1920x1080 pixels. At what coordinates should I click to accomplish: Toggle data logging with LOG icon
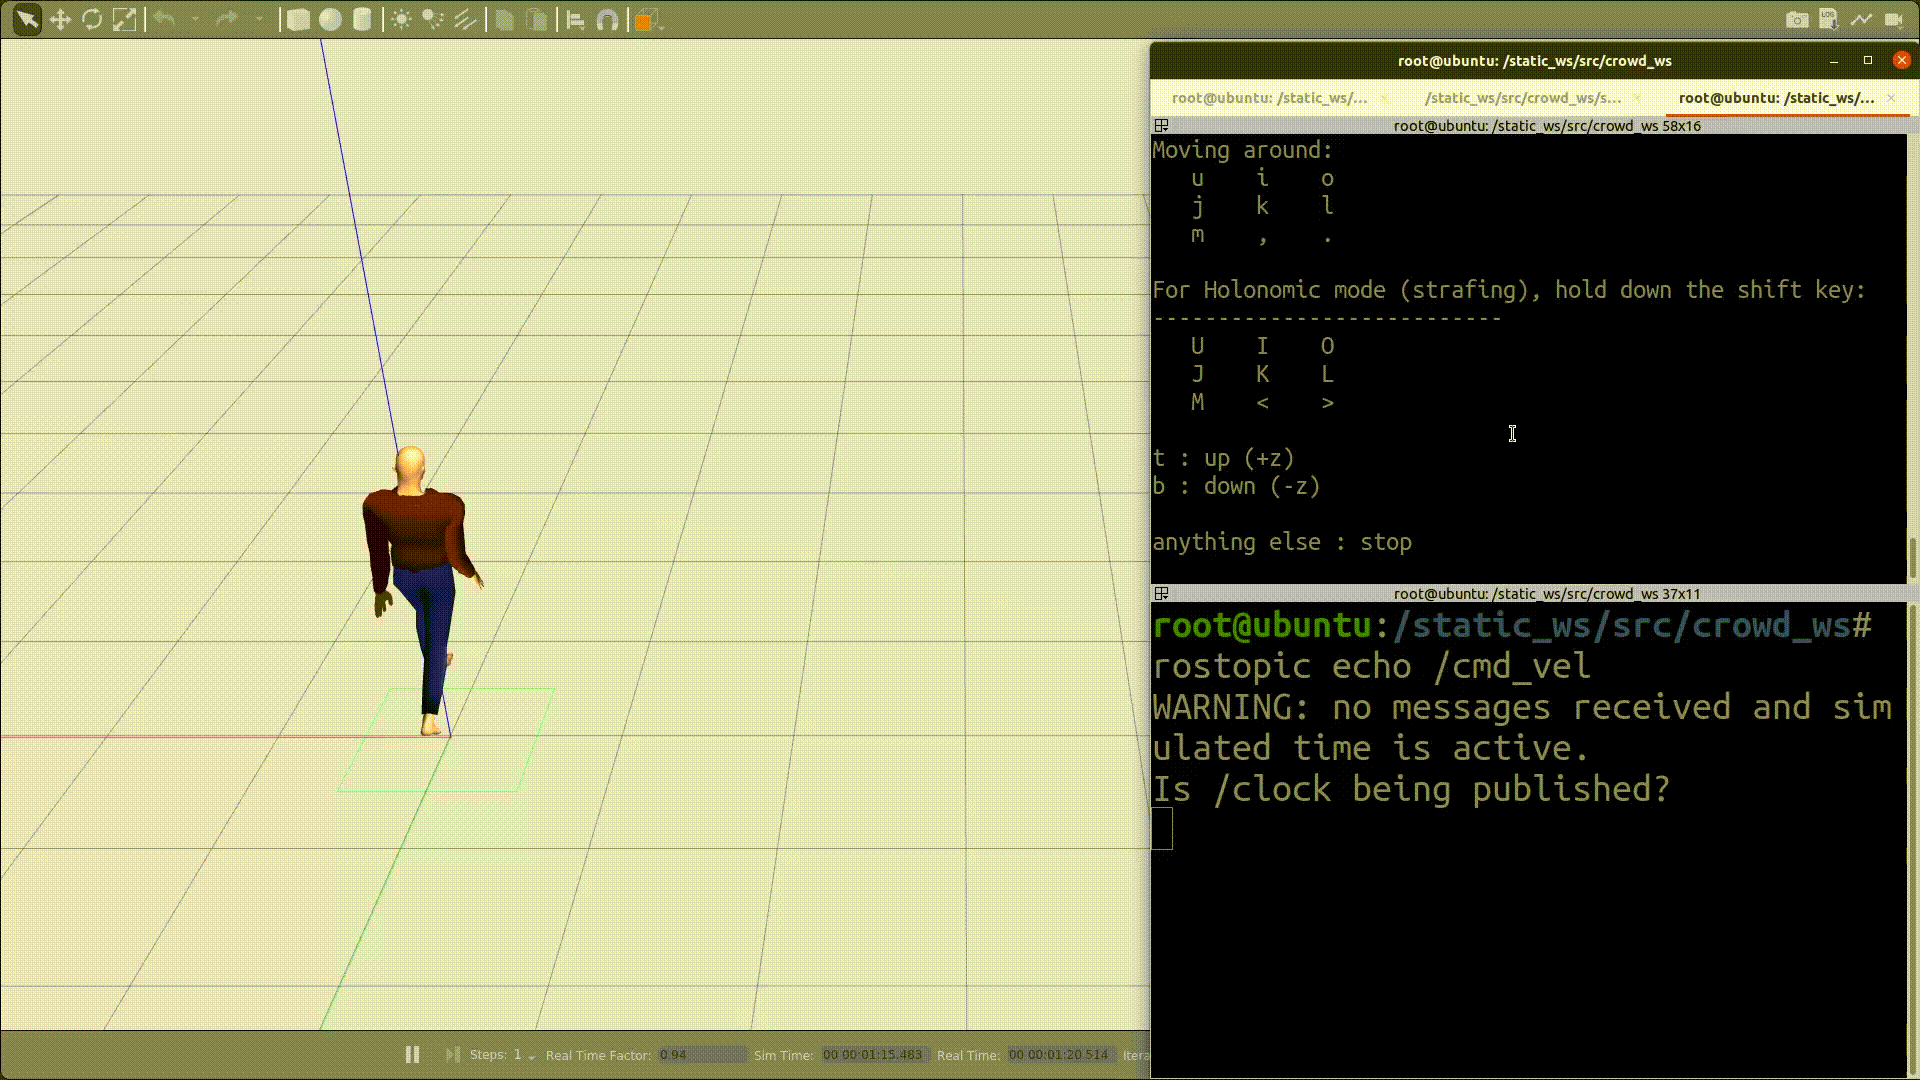[x=1829, y=19]
